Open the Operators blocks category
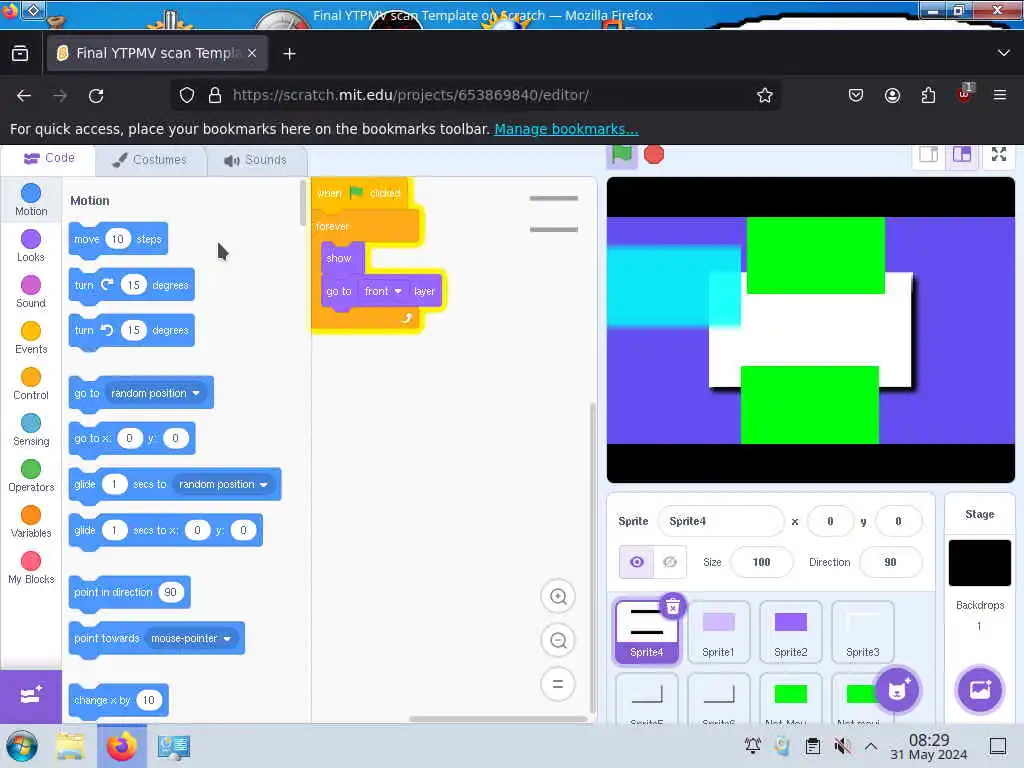Viewport: 1024px width, 768px height. click(31, 476)
